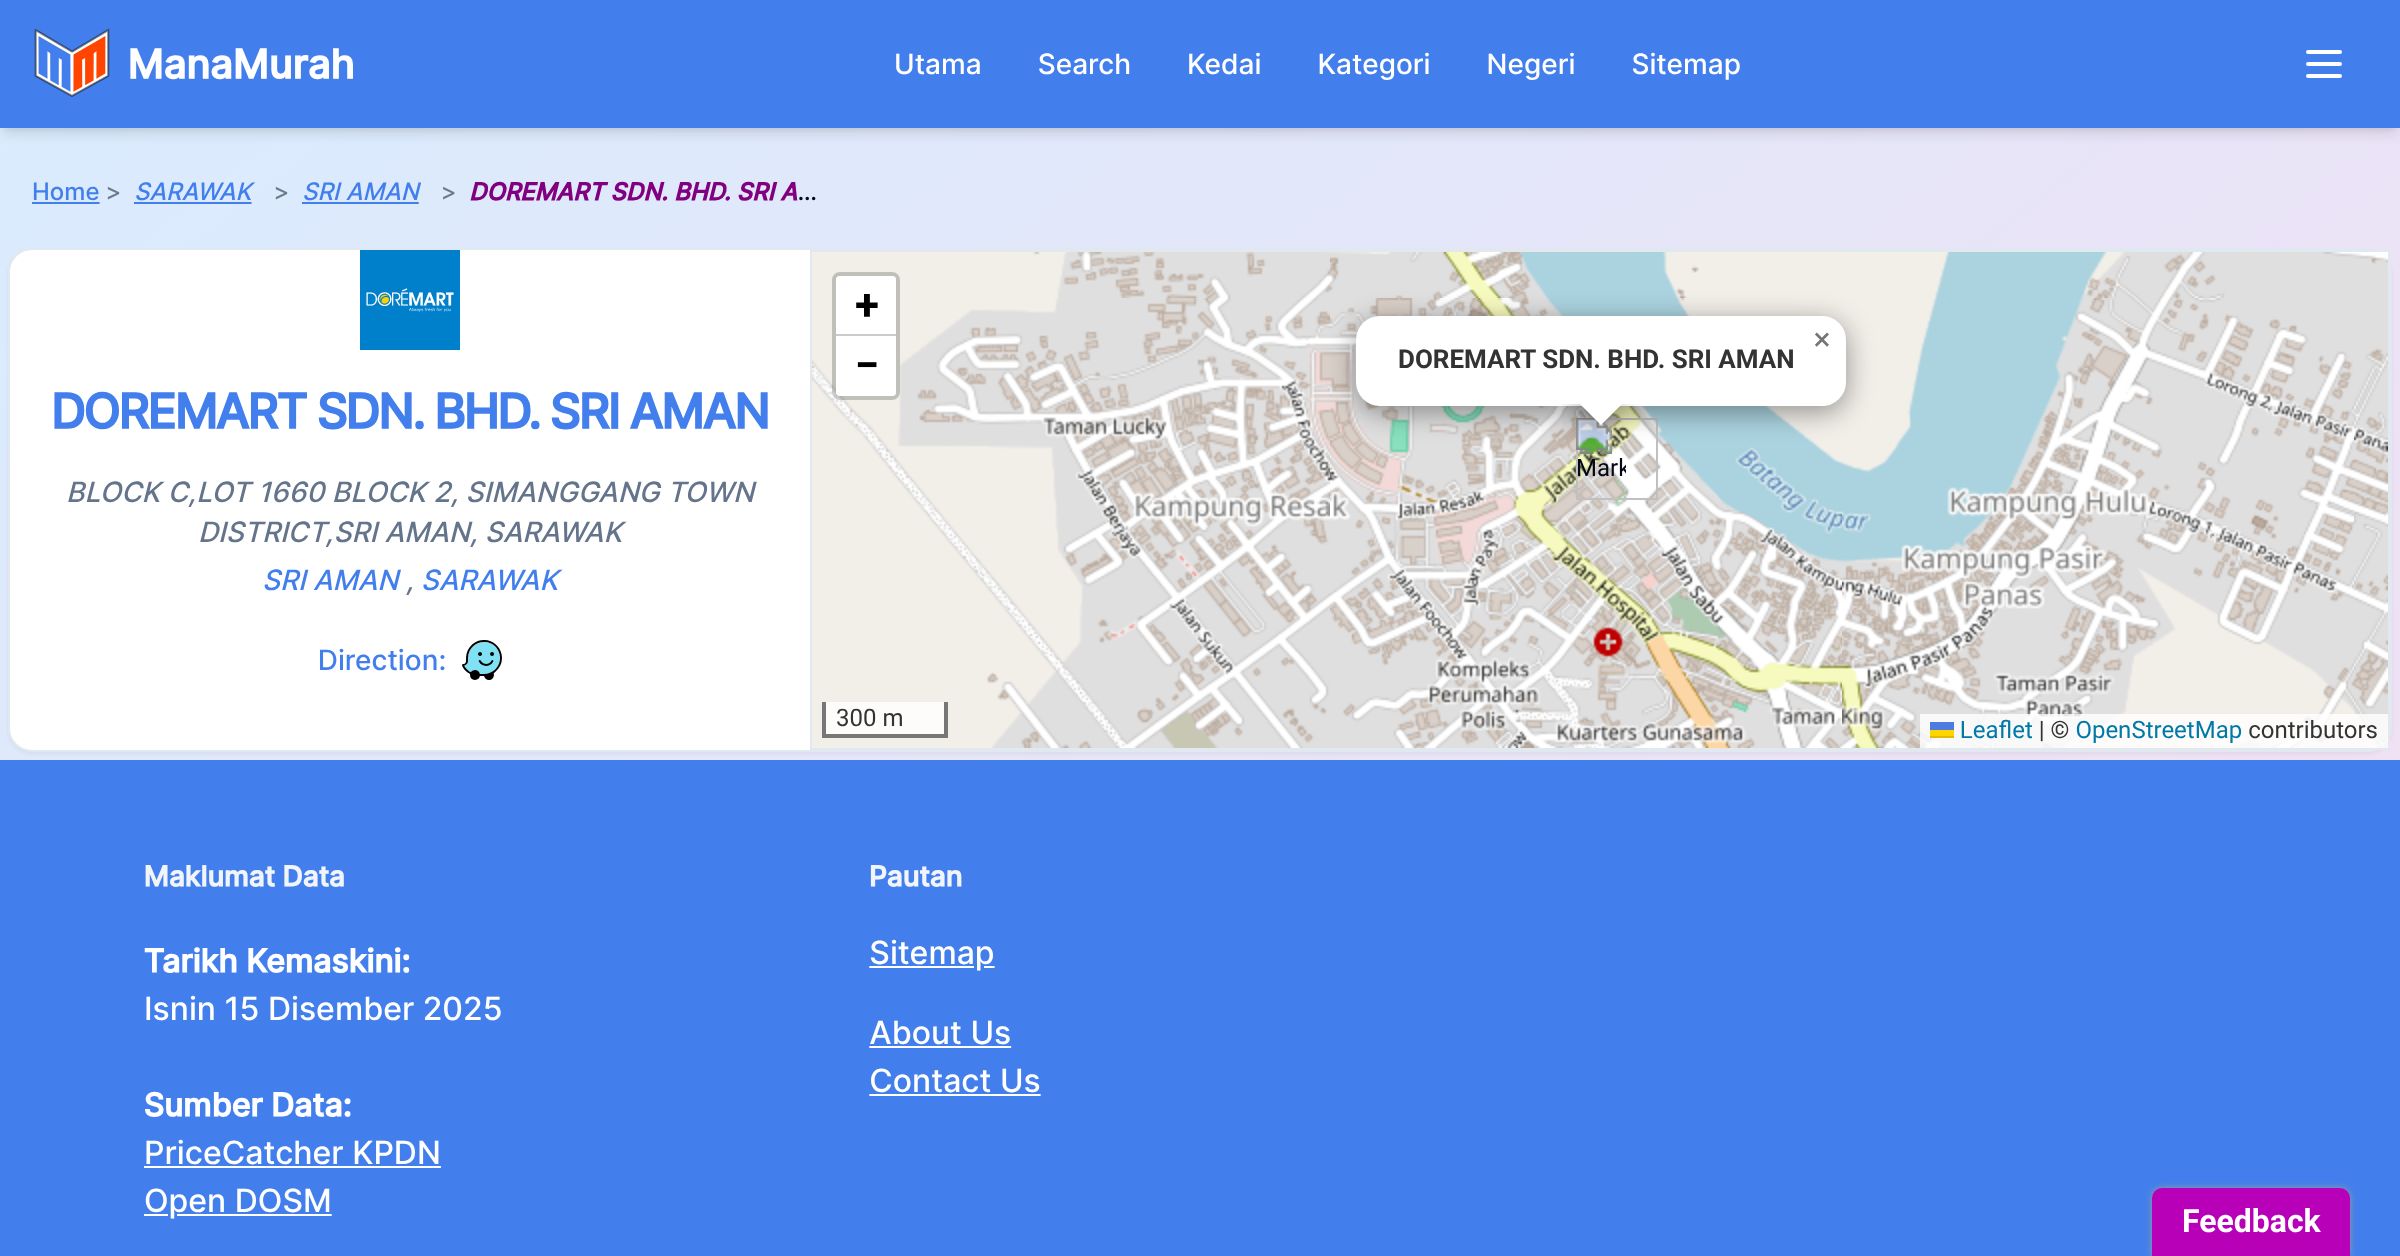Image resolution: width=2400 pixels, height=1256 pixels.
Task: Click the red hospital marker on map
Action: [x=1607, y=642]
